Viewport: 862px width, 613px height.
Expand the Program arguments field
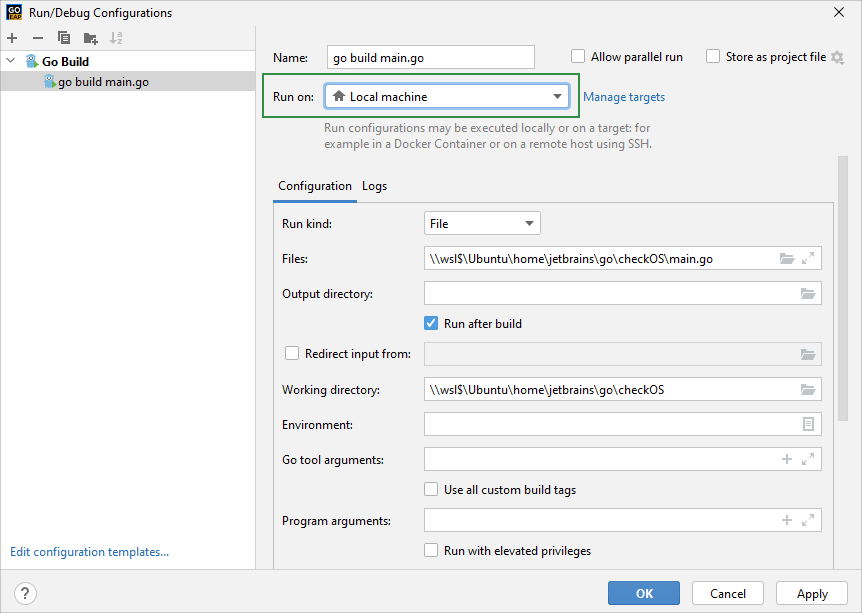click(808, 520)
